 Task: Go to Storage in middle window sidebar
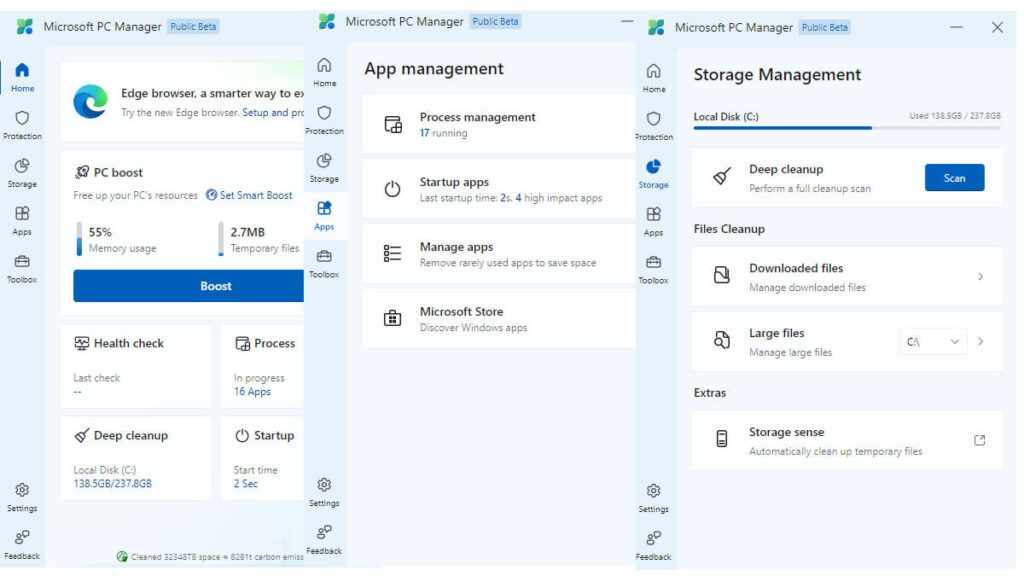[x=325, y=168]
